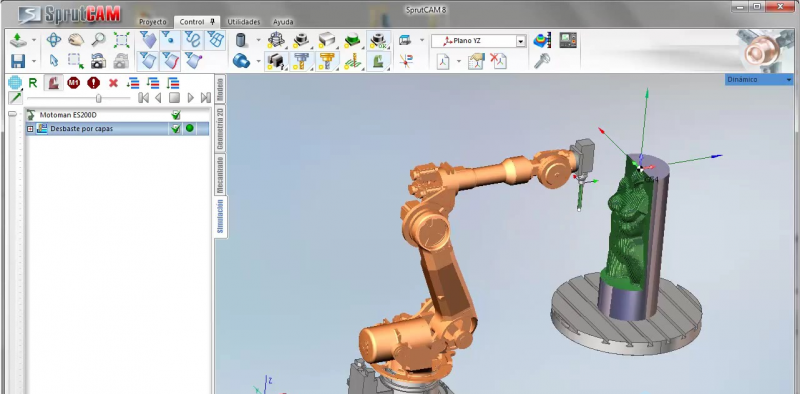Select the rotate view orbit tool
This screenshot has height=394, width=800.
[x=54, y=40]
